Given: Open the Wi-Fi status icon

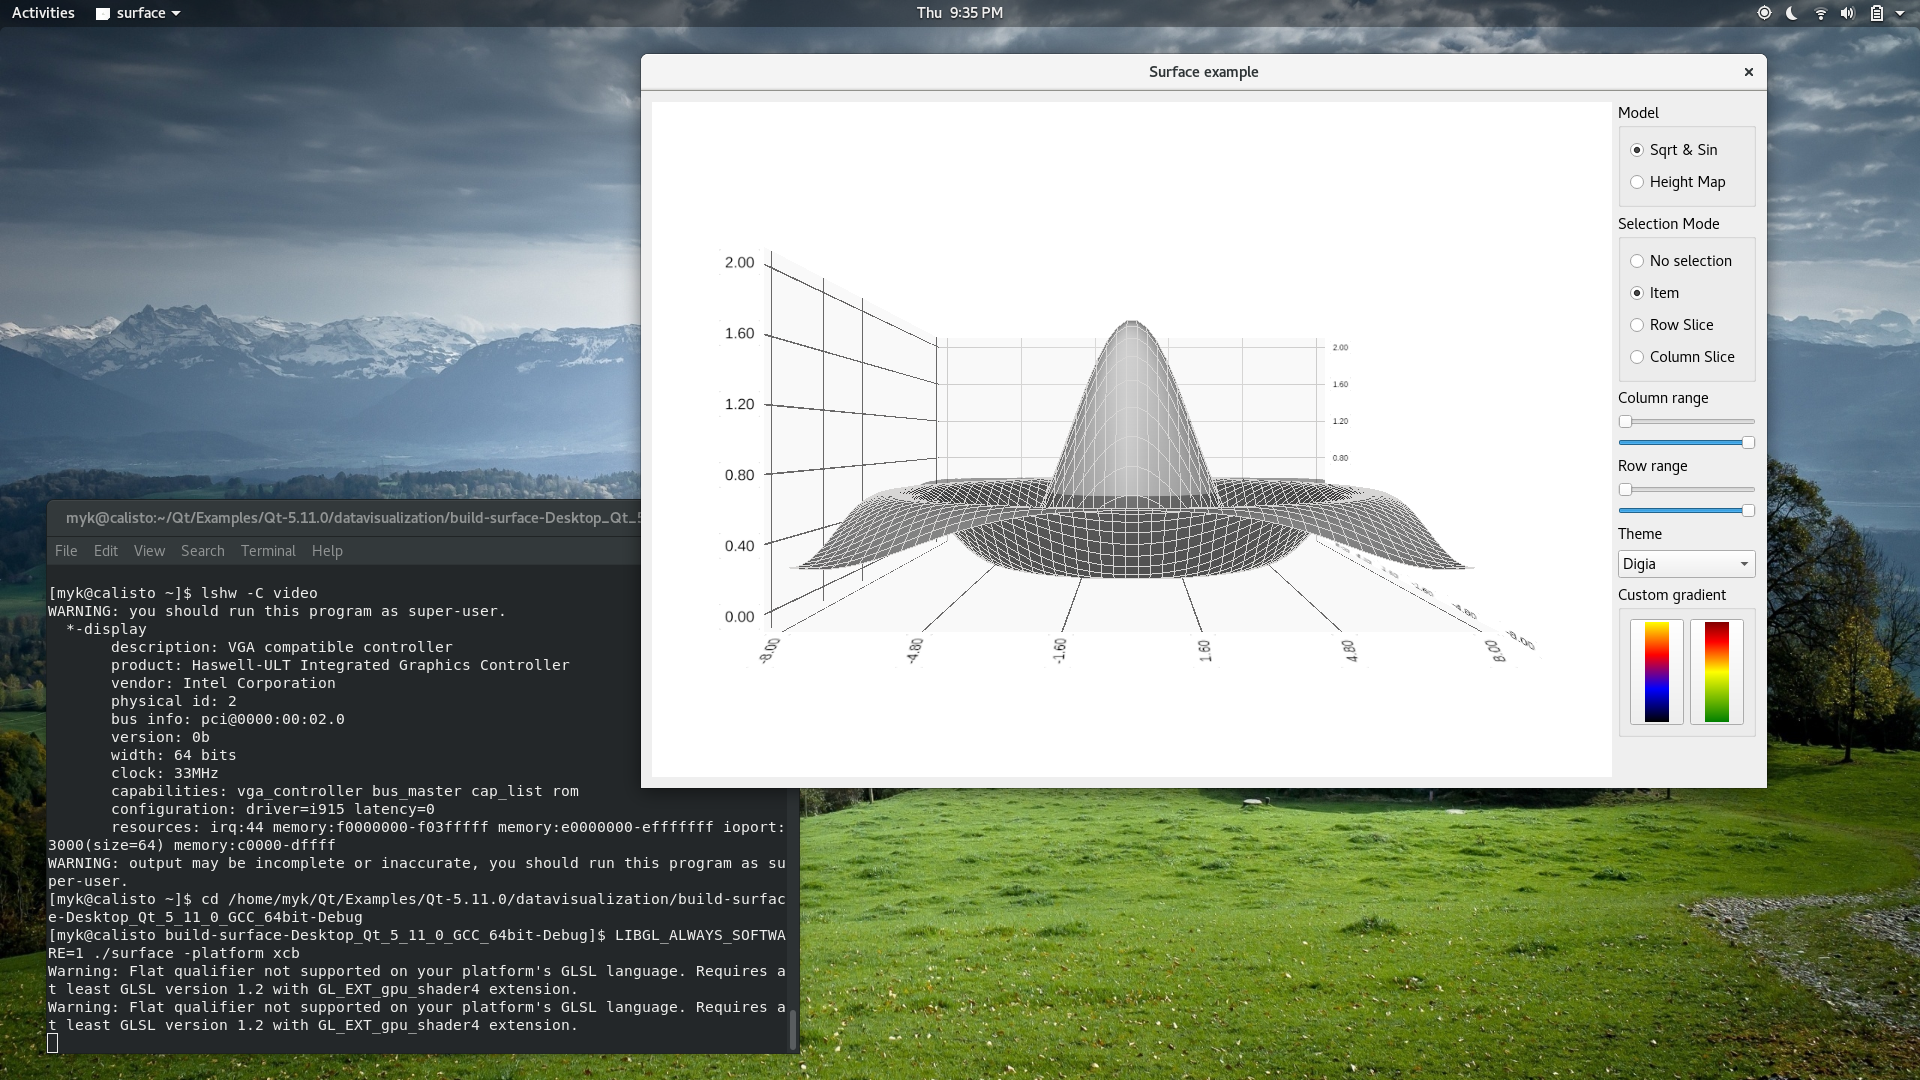Looking at the screenshot, I should pyautogui.click(x=1820, y=13).
